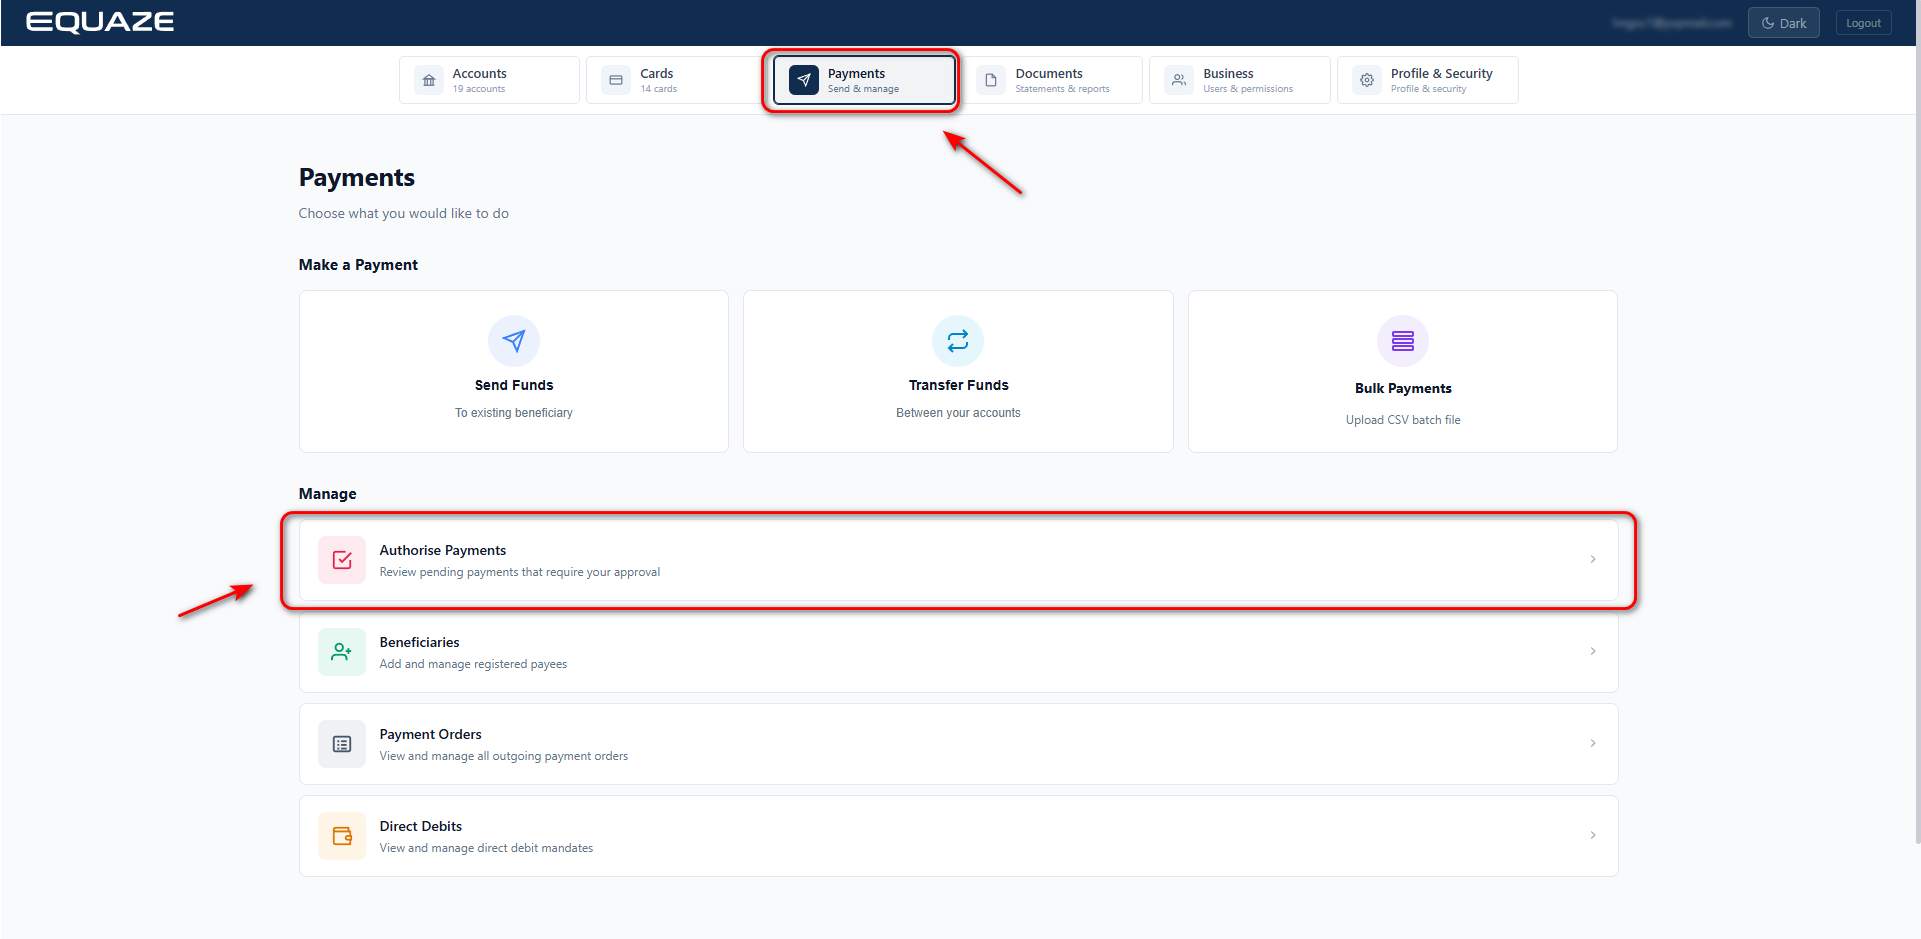Click 'To existing beneficiary' text
Screen dimensions: 1921x939
[514, 413]
